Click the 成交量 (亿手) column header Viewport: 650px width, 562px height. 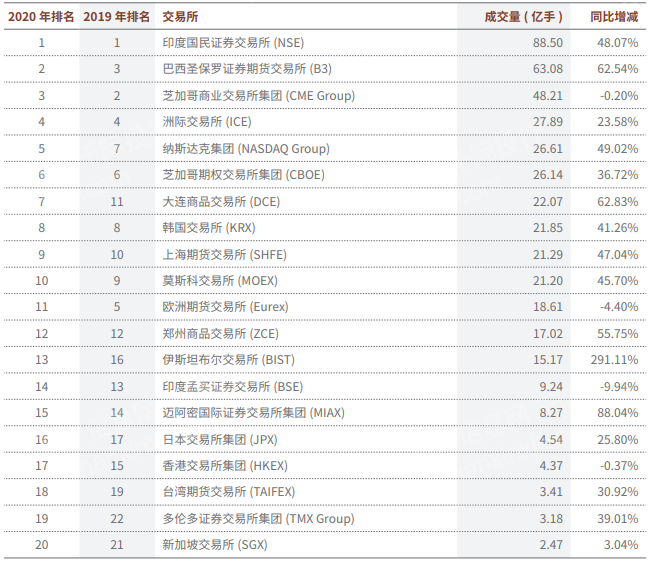(523, 17)
